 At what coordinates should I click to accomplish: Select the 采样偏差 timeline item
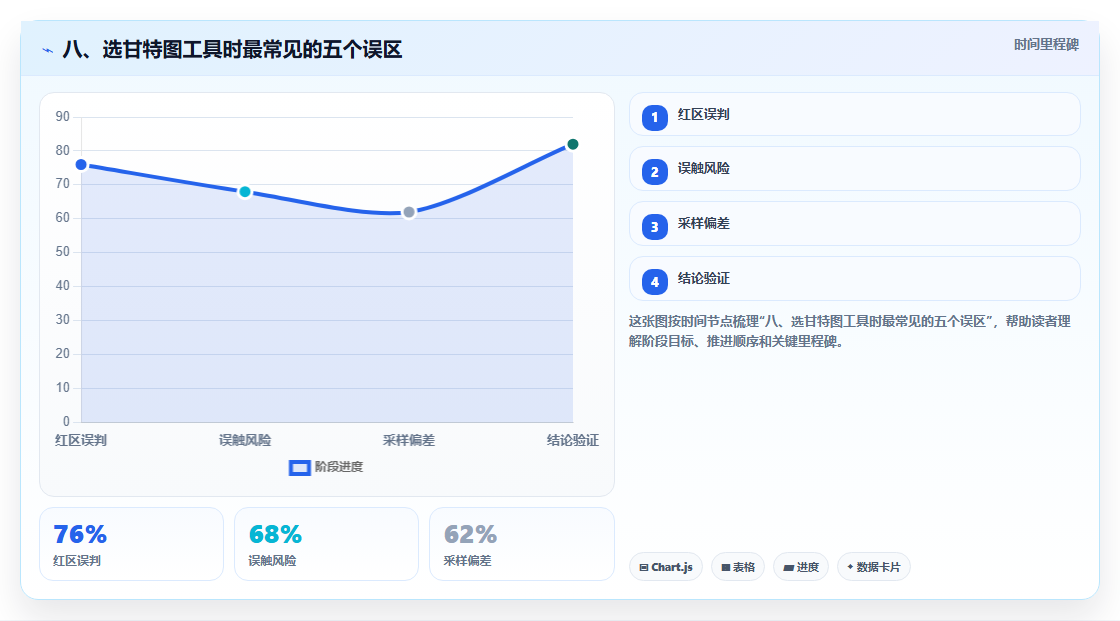coord(854,224)
